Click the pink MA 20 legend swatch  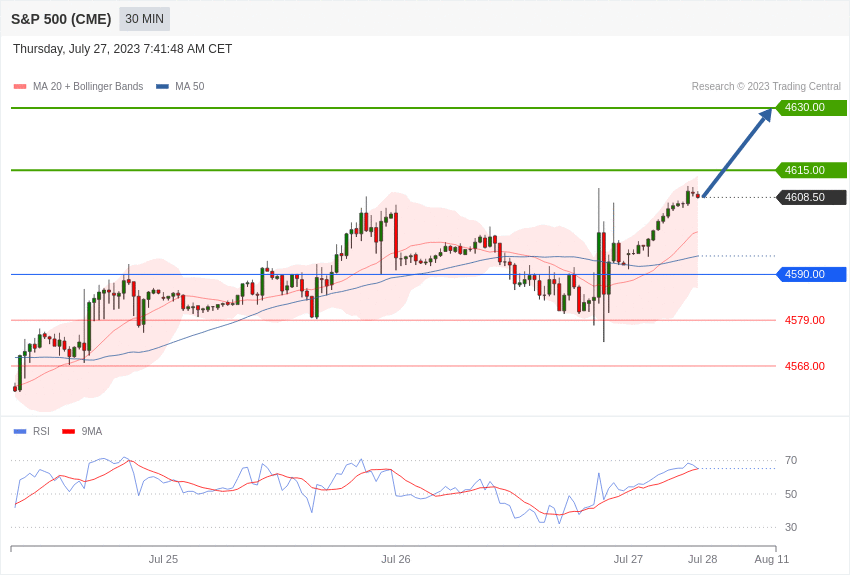20,87
